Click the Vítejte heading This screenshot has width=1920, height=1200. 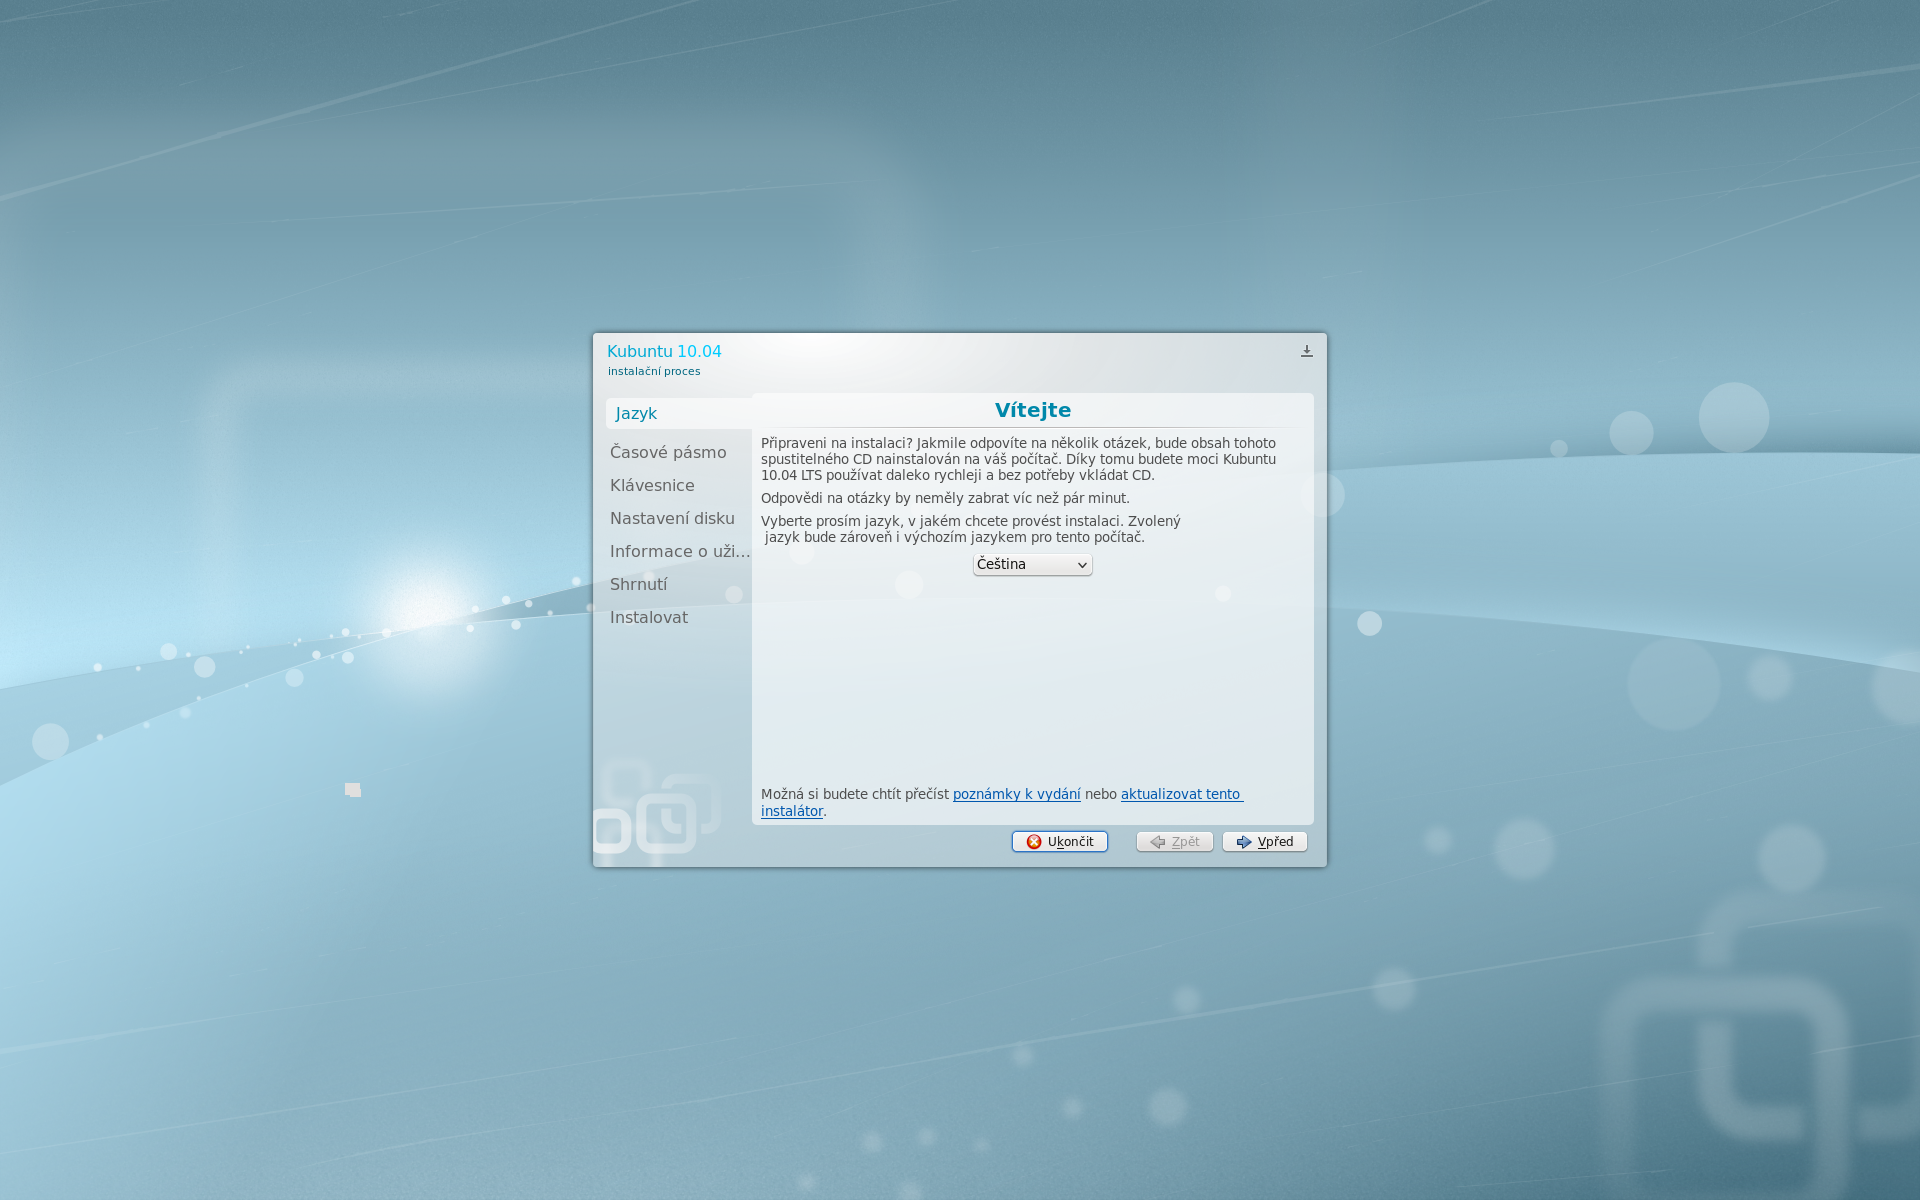tap(1032, 410)
